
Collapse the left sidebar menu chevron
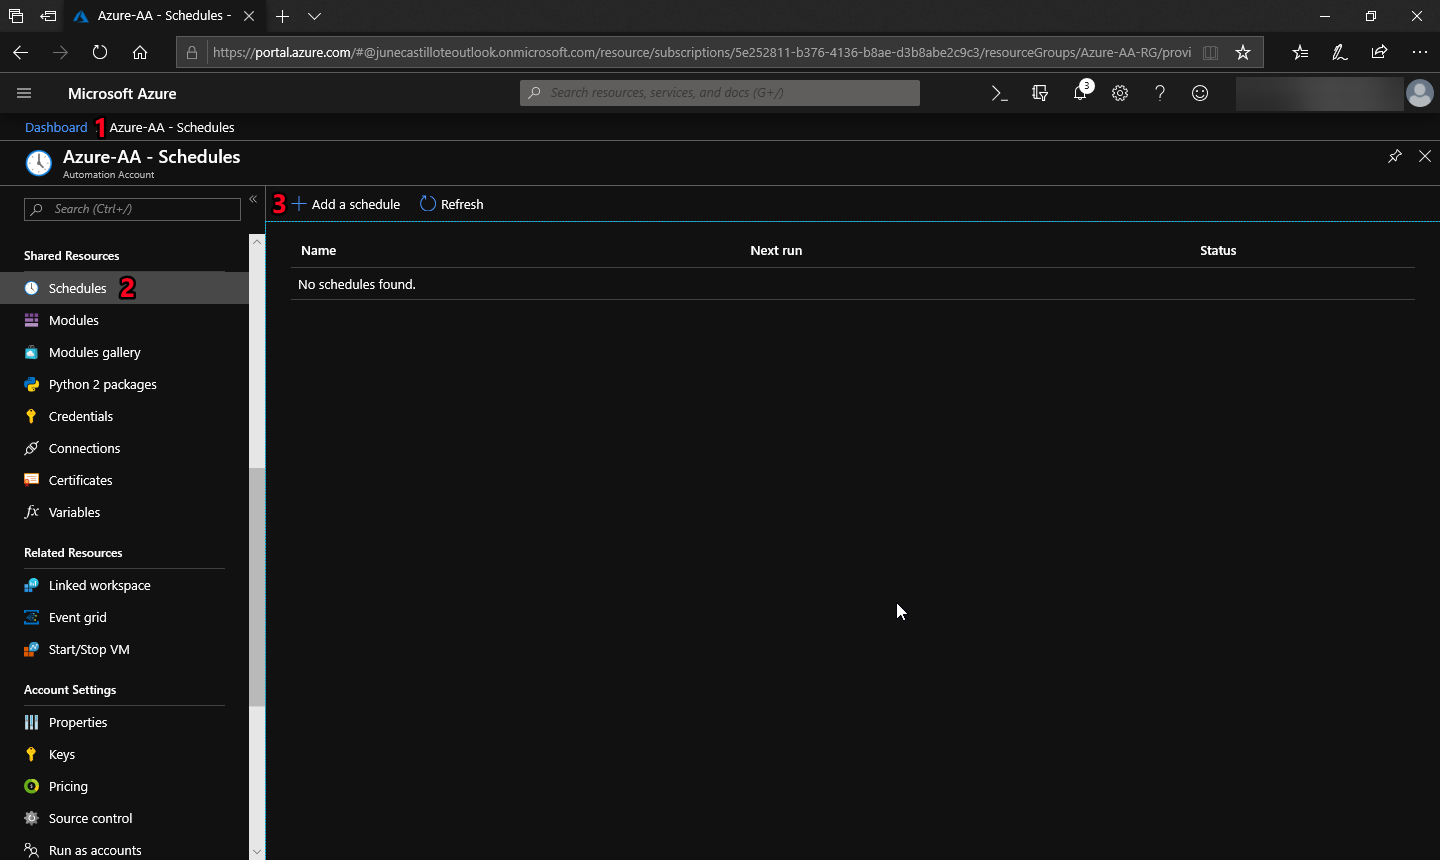[x=253, y=200]
